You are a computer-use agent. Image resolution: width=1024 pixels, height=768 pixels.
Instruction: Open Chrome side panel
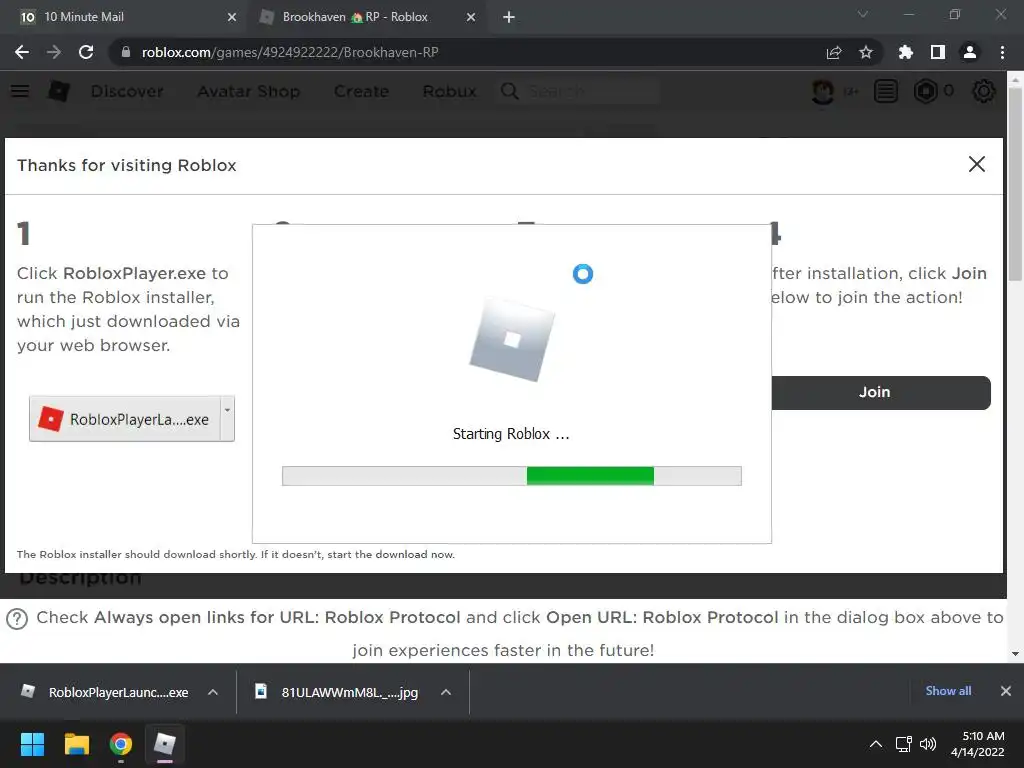pyautogui.click(x=938, y=52)
